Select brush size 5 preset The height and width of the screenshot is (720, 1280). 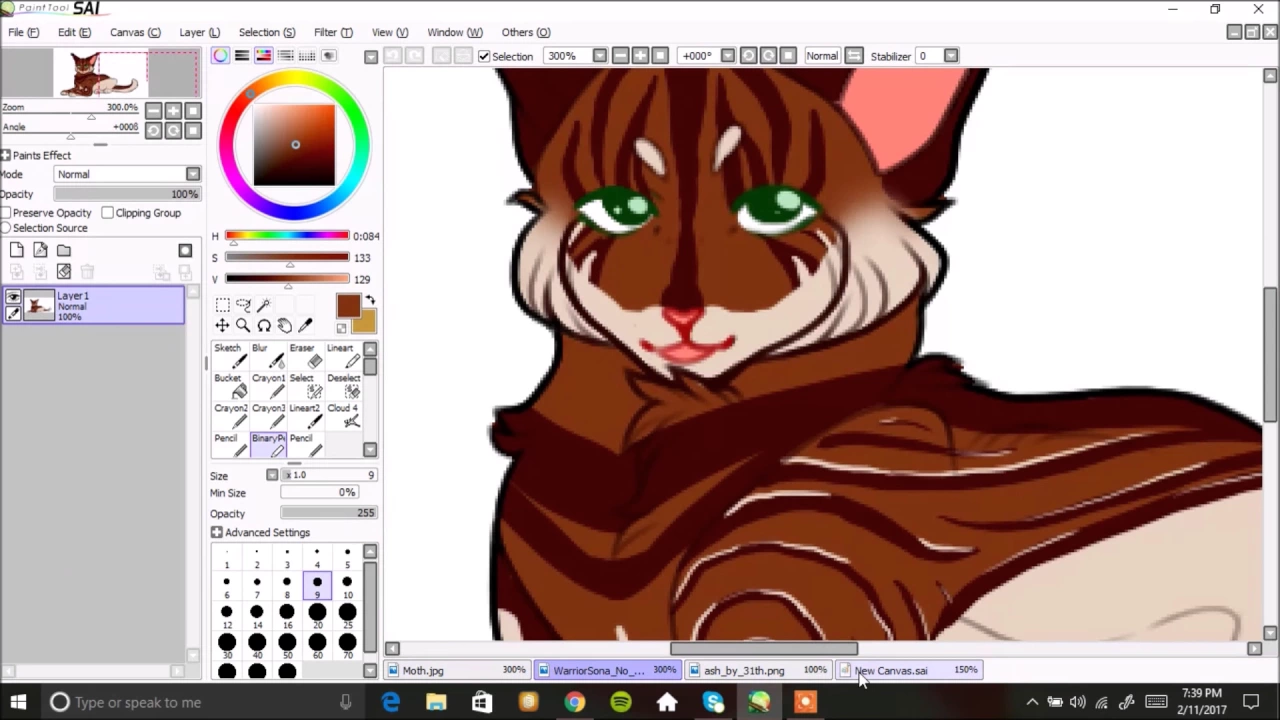(x=347, y=555)
